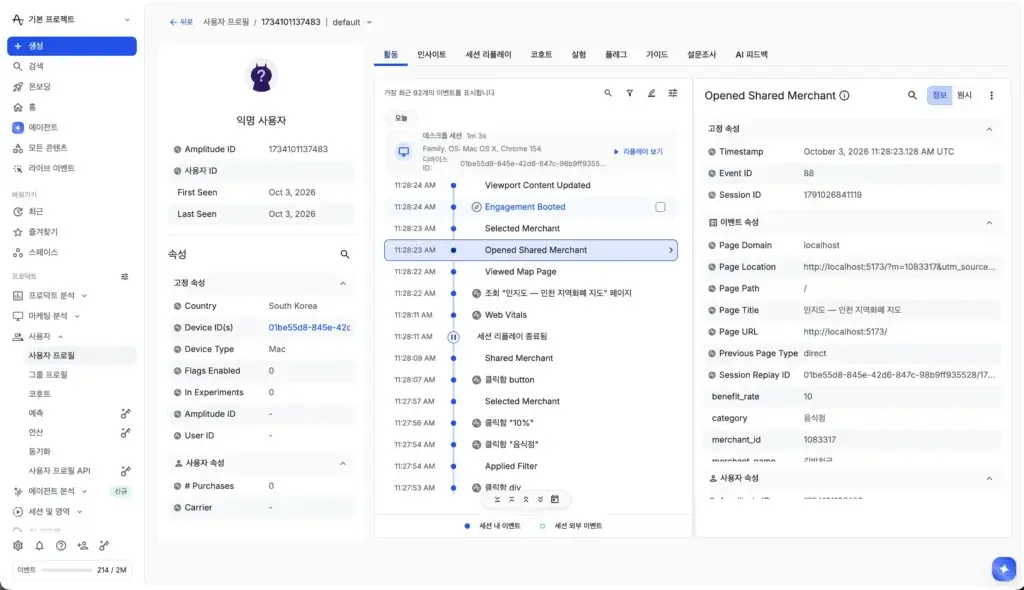Open 사용자 프로필 breadcrumb link
The height and width of the screenshot is (590, 1024).
click(226, 22)
